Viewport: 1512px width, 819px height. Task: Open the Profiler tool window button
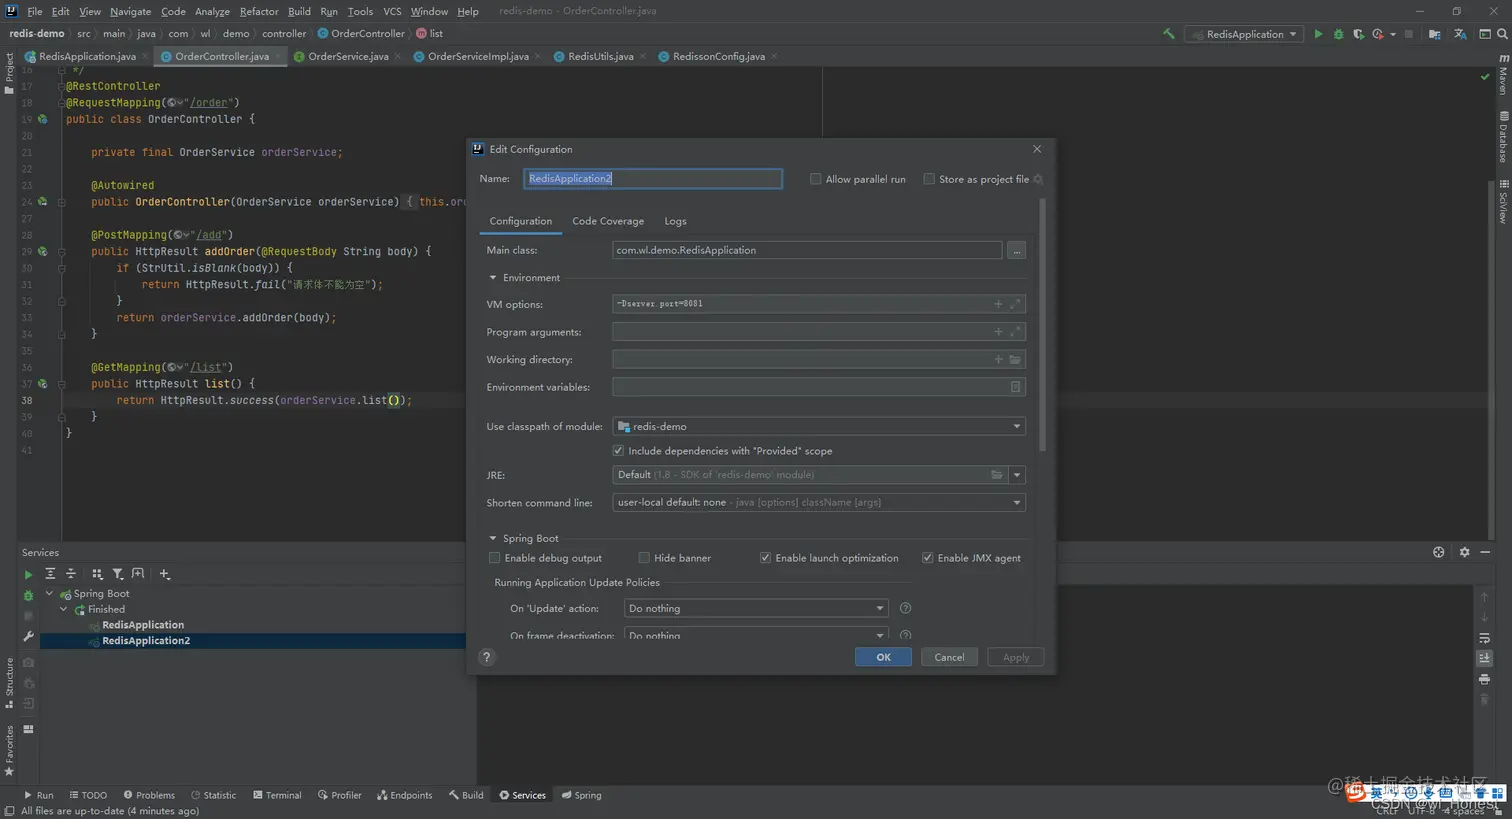[x=339, y=795]
